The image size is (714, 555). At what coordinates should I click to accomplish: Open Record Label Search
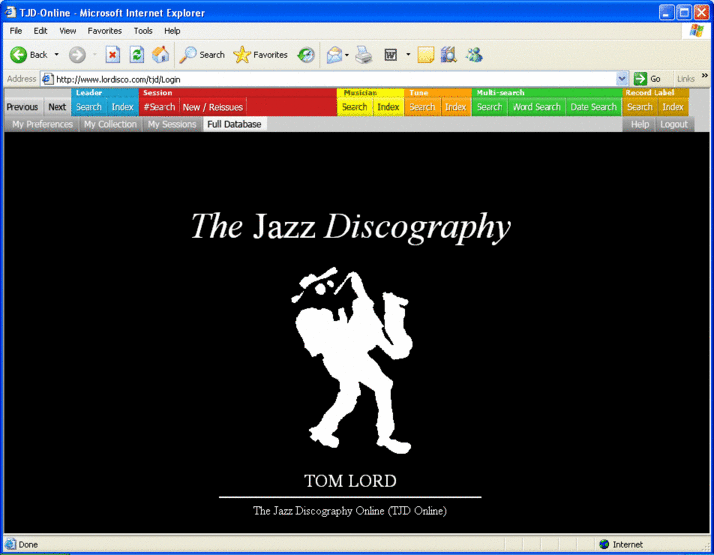click(640, 107)
